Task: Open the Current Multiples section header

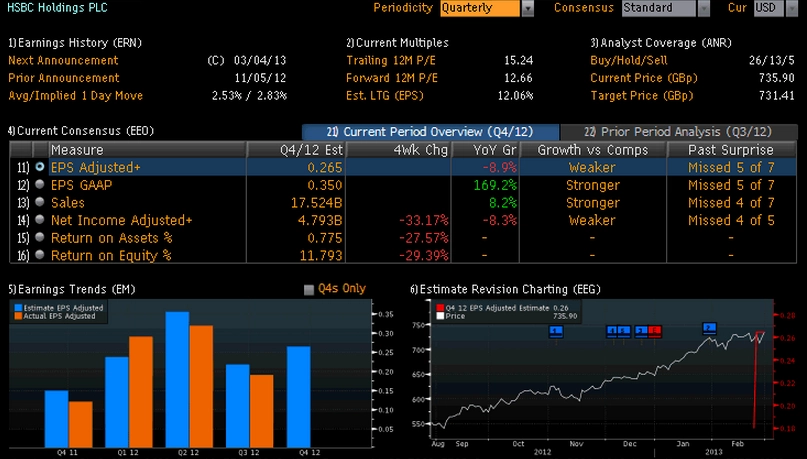Action: click(x=397, y=43)
